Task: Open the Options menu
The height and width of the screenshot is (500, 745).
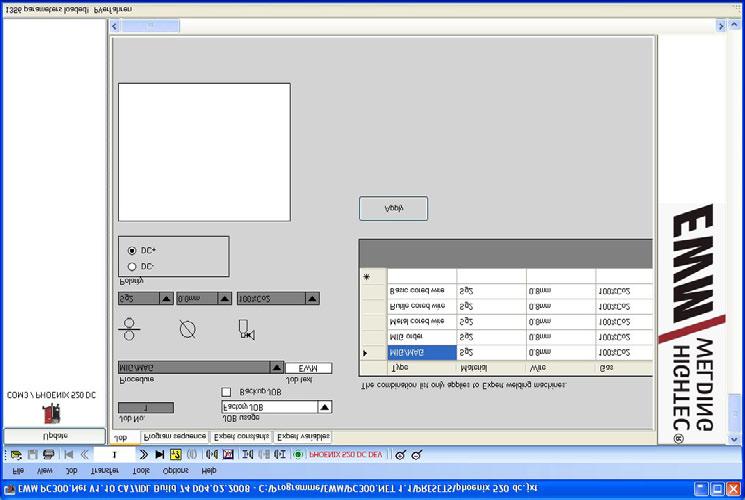Action: (x=175, y=471)
